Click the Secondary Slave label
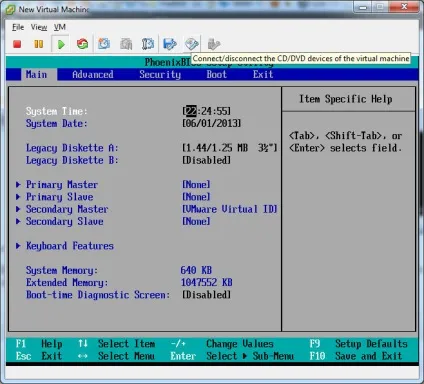 (x=65, y=221)
